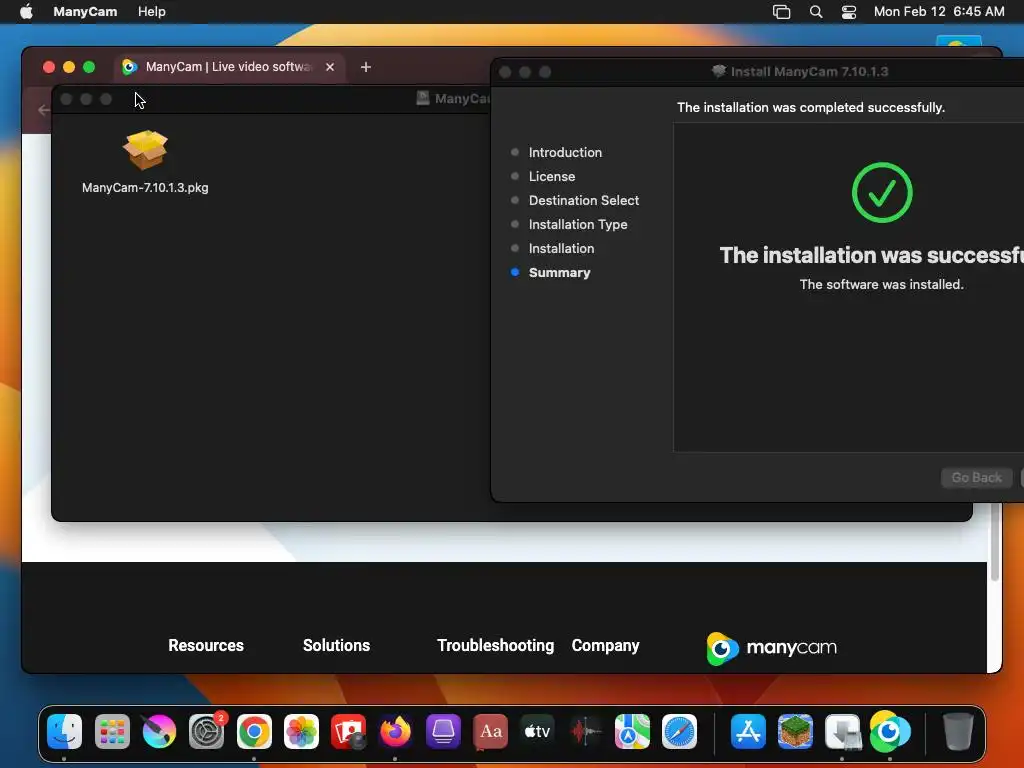Click the 'Install ManyCam 7.10.1.3' window title
1024x768 pixels.
809,72
